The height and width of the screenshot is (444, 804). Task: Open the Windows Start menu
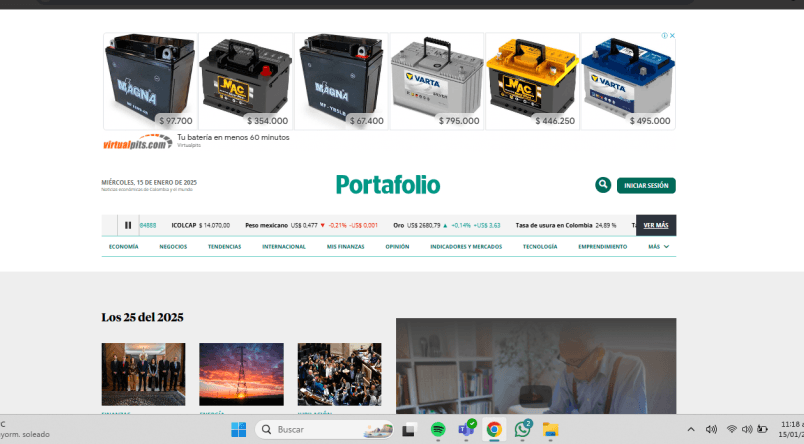tap(238, 430)
